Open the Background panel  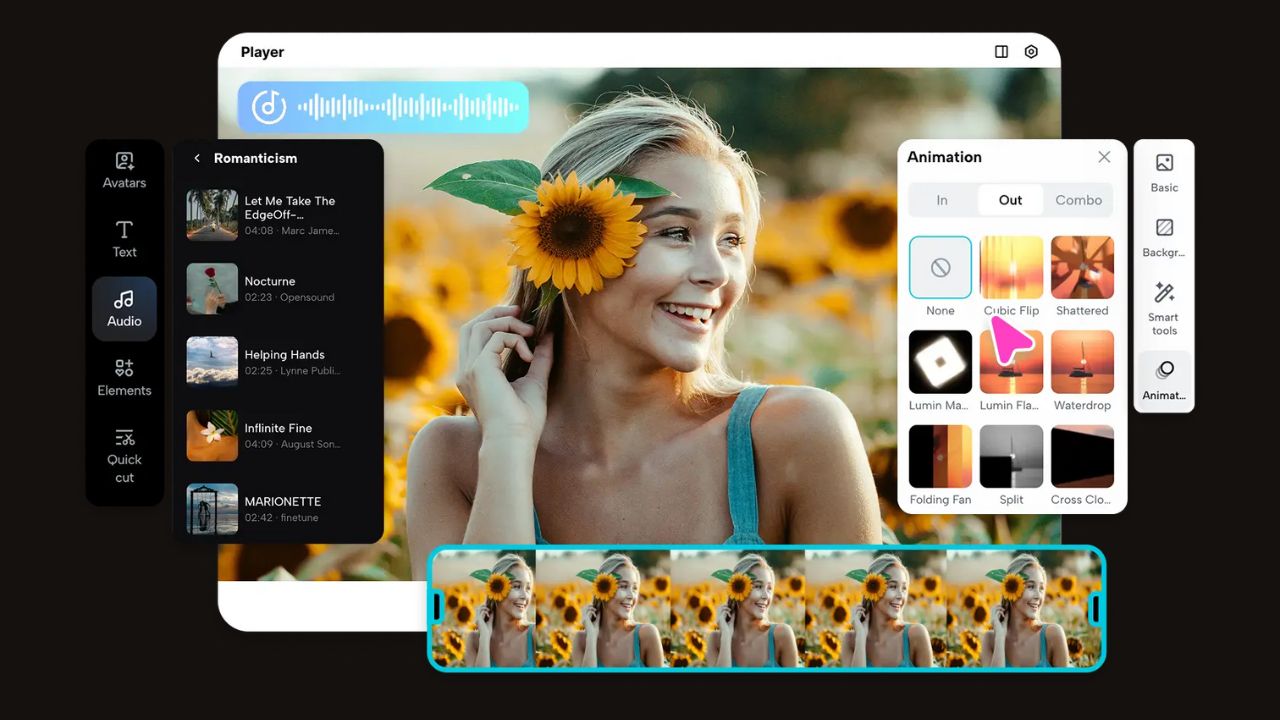coord(1163,238)
